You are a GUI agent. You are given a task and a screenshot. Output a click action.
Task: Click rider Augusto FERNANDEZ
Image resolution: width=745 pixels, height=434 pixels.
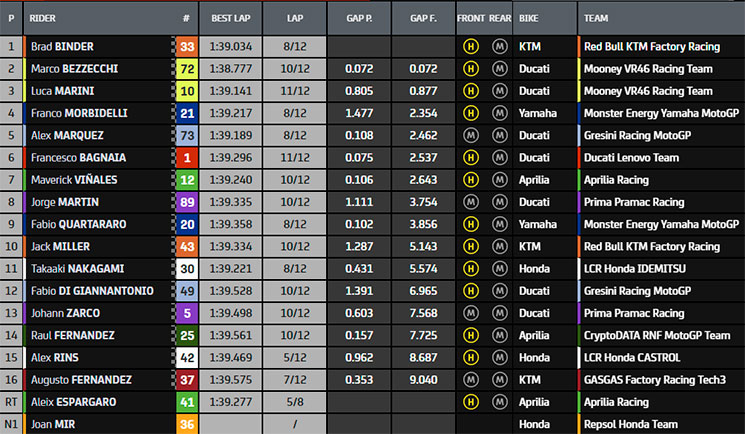81,379
